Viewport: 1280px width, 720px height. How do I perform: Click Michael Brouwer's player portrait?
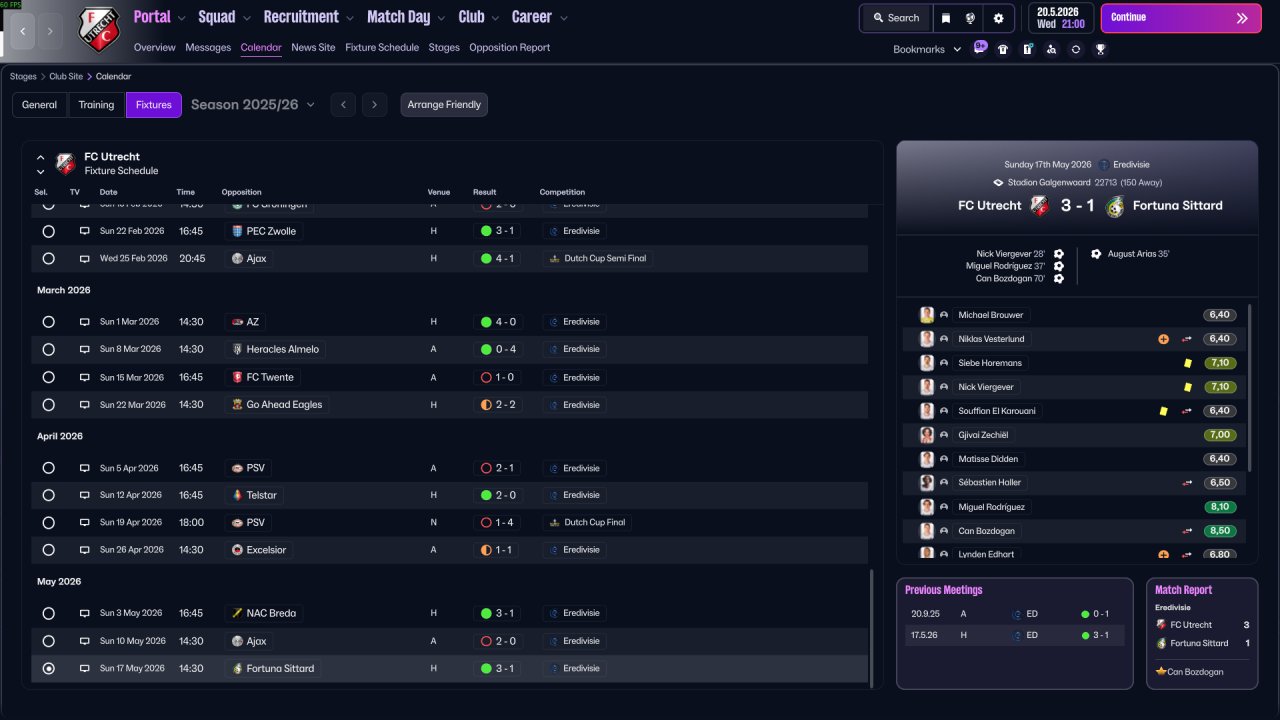pyautogui.click(x=927, y=315)
